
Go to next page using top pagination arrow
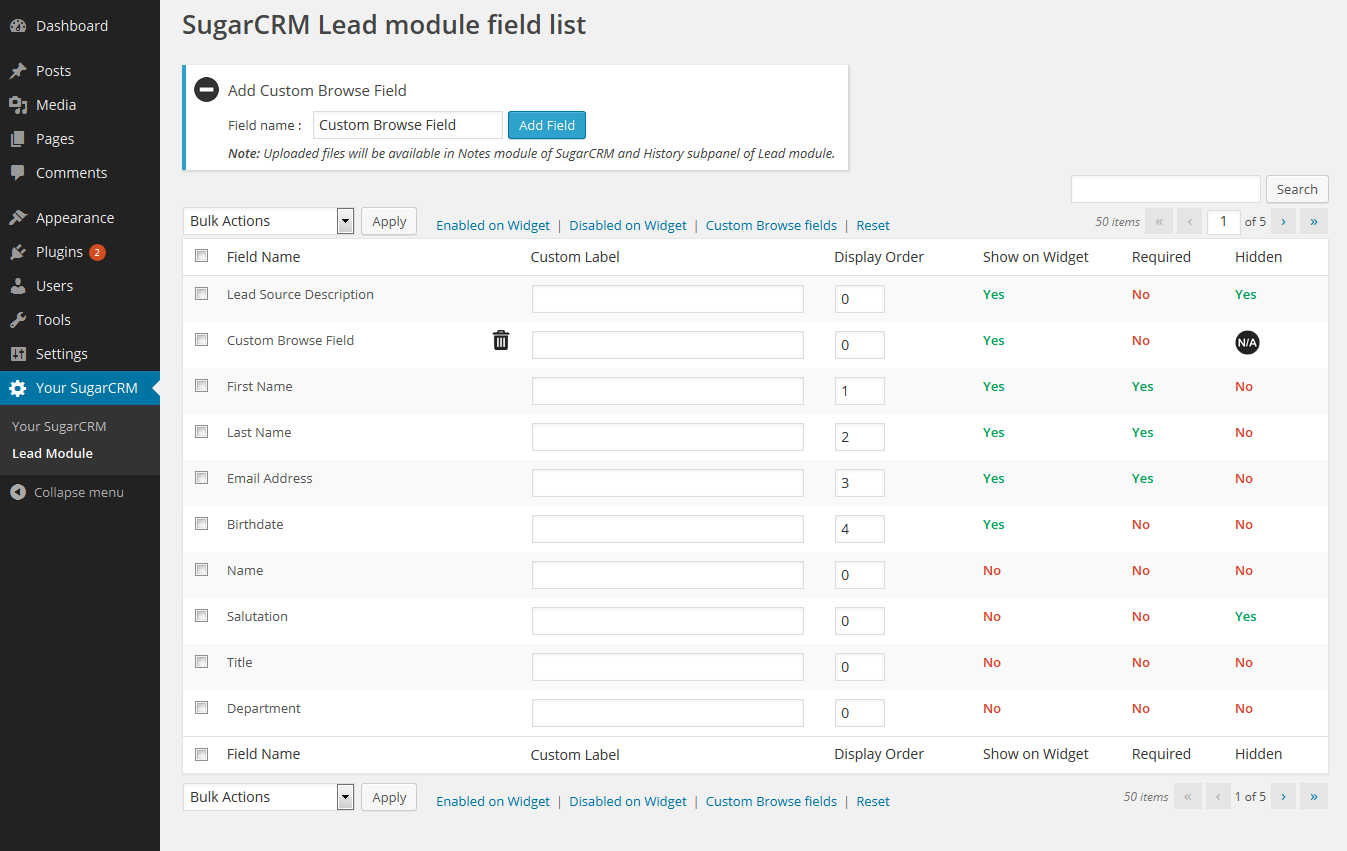coord(1282,222)
